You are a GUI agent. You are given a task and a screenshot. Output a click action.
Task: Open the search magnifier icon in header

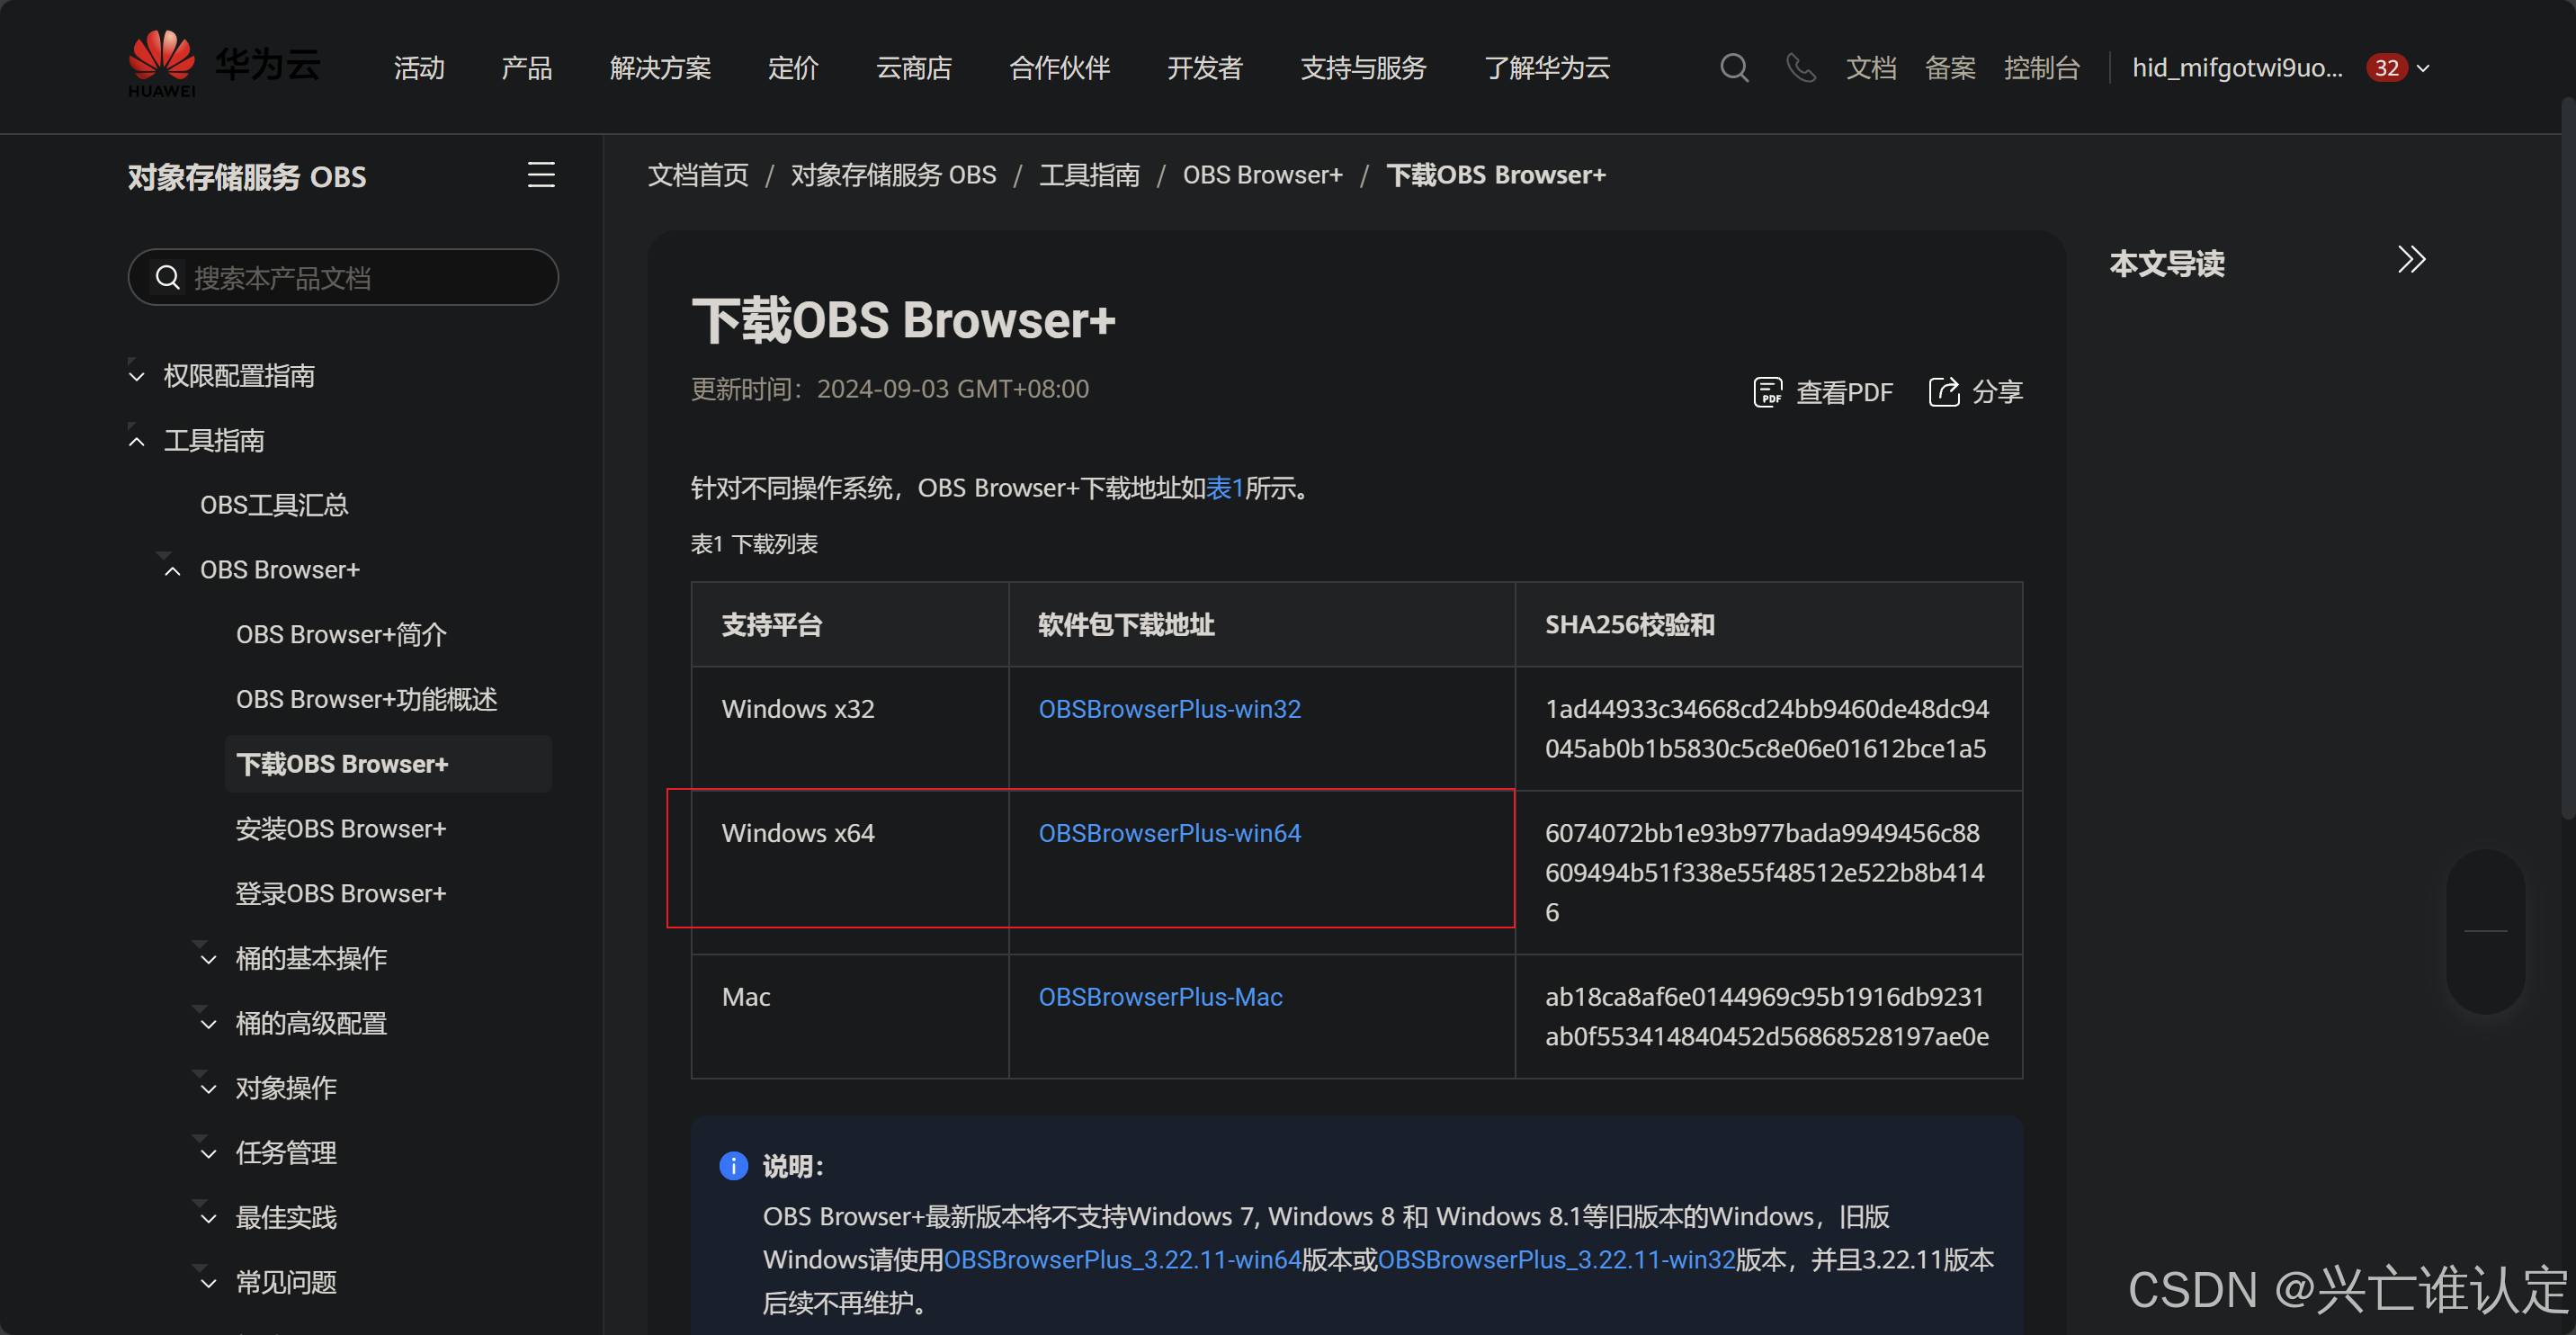click(x=1734, y=68)
